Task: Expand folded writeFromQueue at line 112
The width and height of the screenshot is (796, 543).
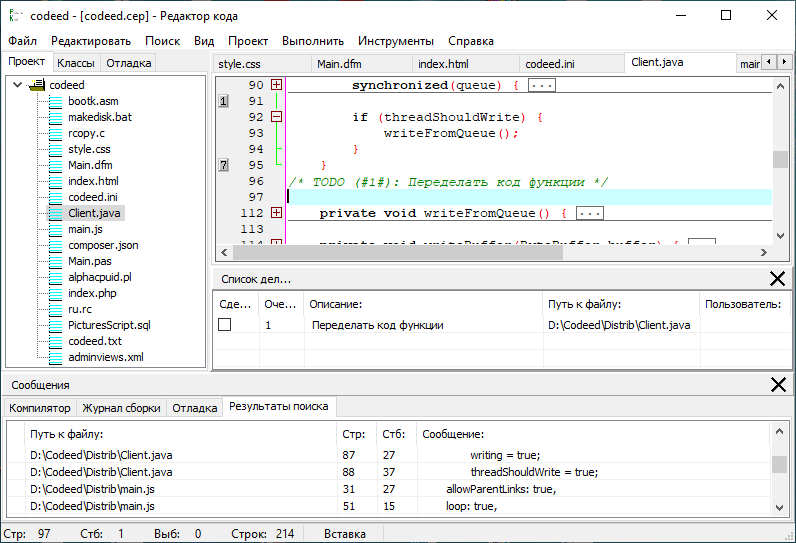Action: coord(277,213)
